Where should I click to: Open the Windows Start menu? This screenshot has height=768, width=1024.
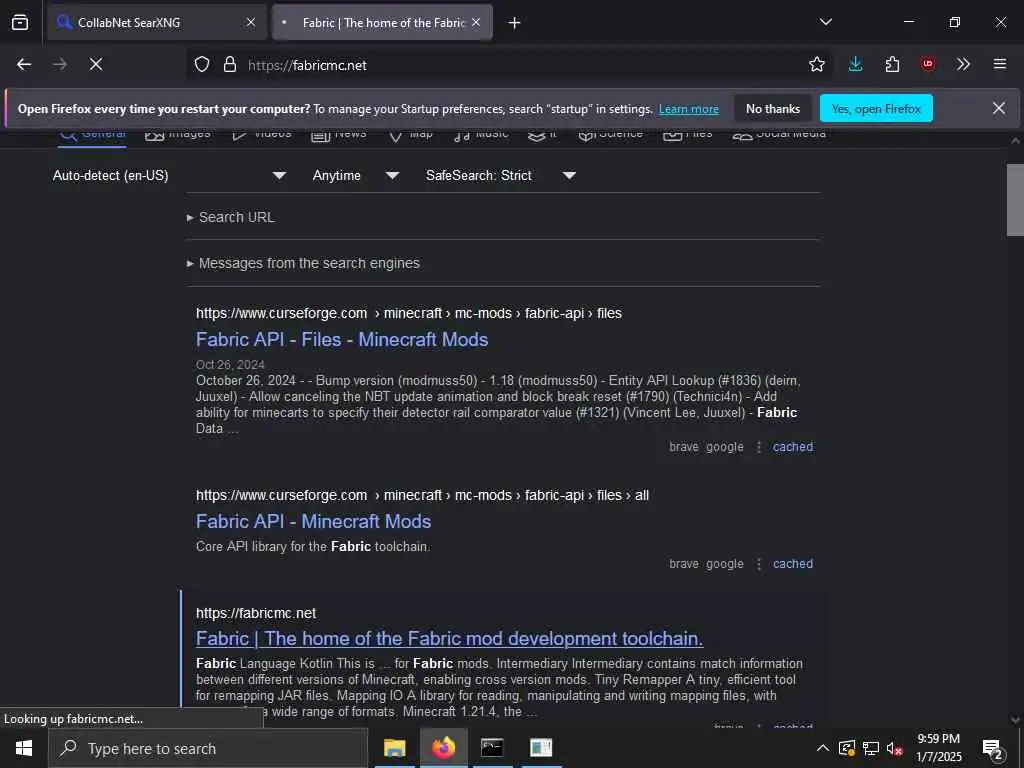24,748
